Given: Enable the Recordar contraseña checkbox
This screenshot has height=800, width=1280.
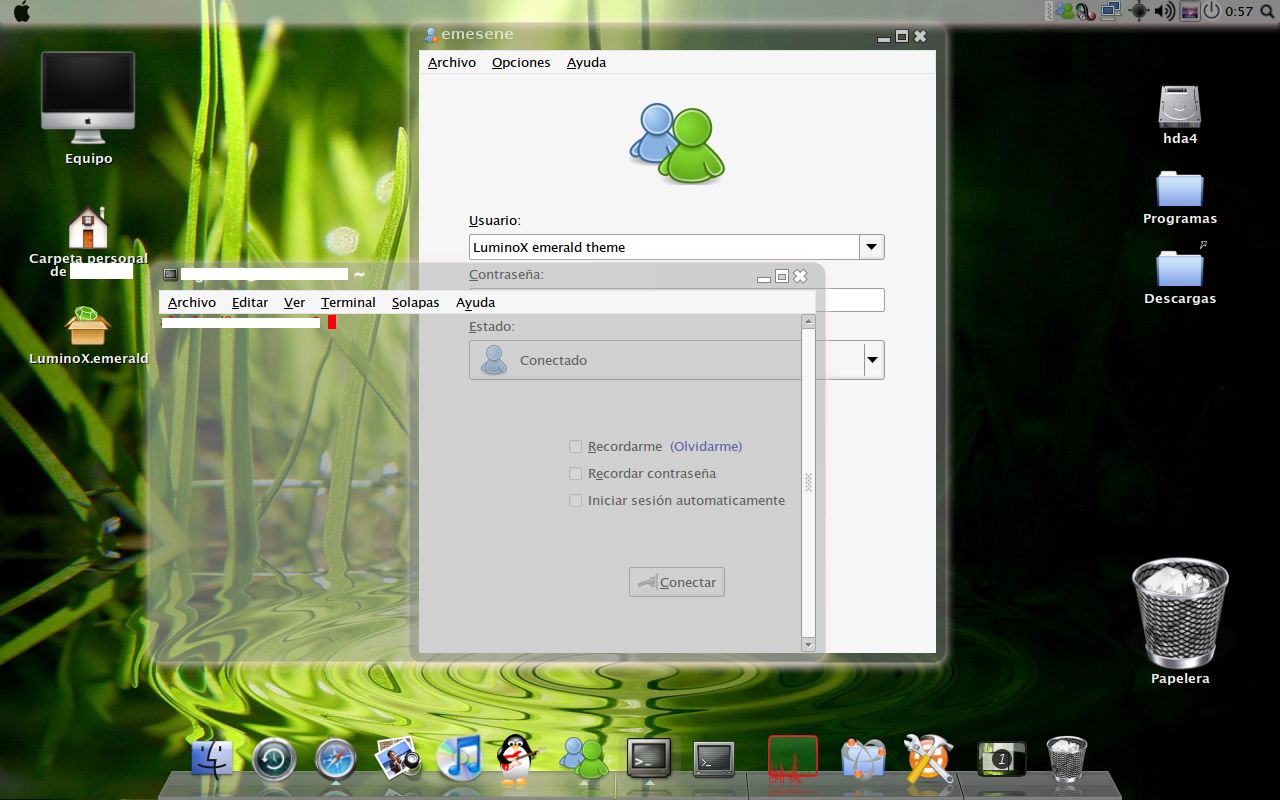Looking at the screenshot, I should (x=575, y=473).
